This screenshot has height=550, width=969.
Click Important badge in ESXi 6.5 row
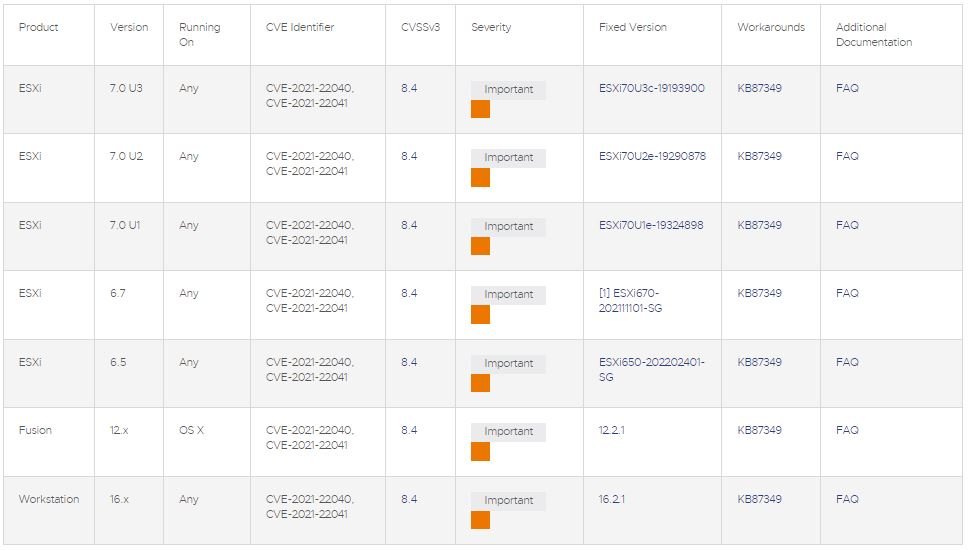tap(508, 363)
